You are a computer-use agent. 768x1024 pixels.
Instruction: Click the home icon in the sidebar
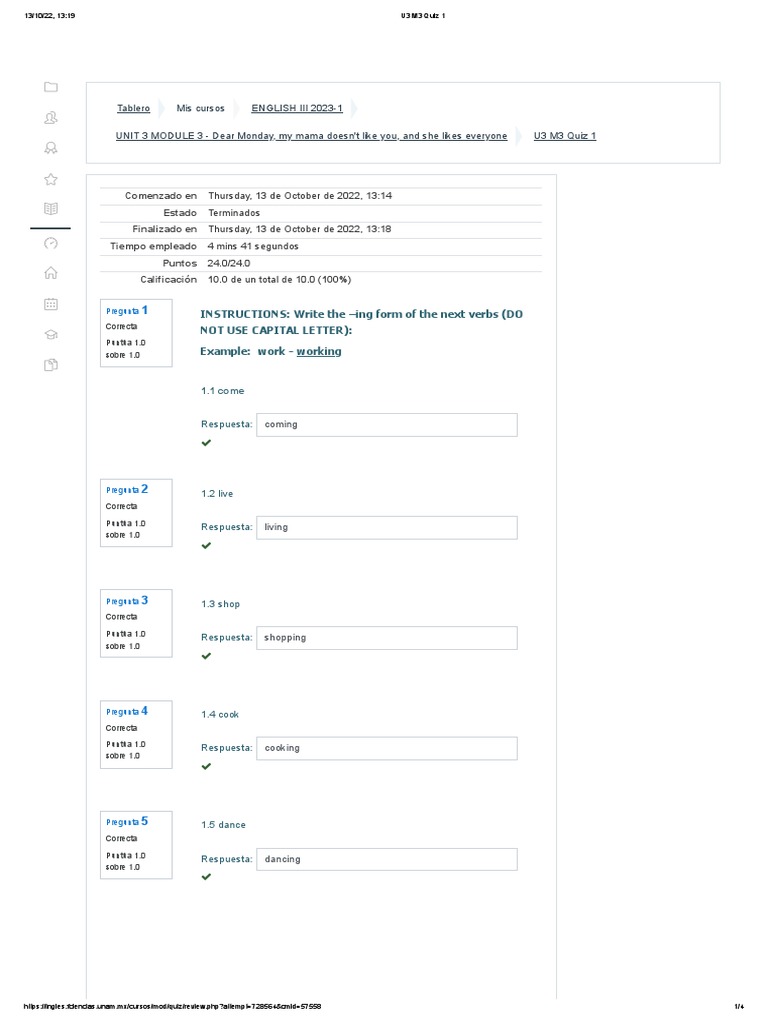51,273
